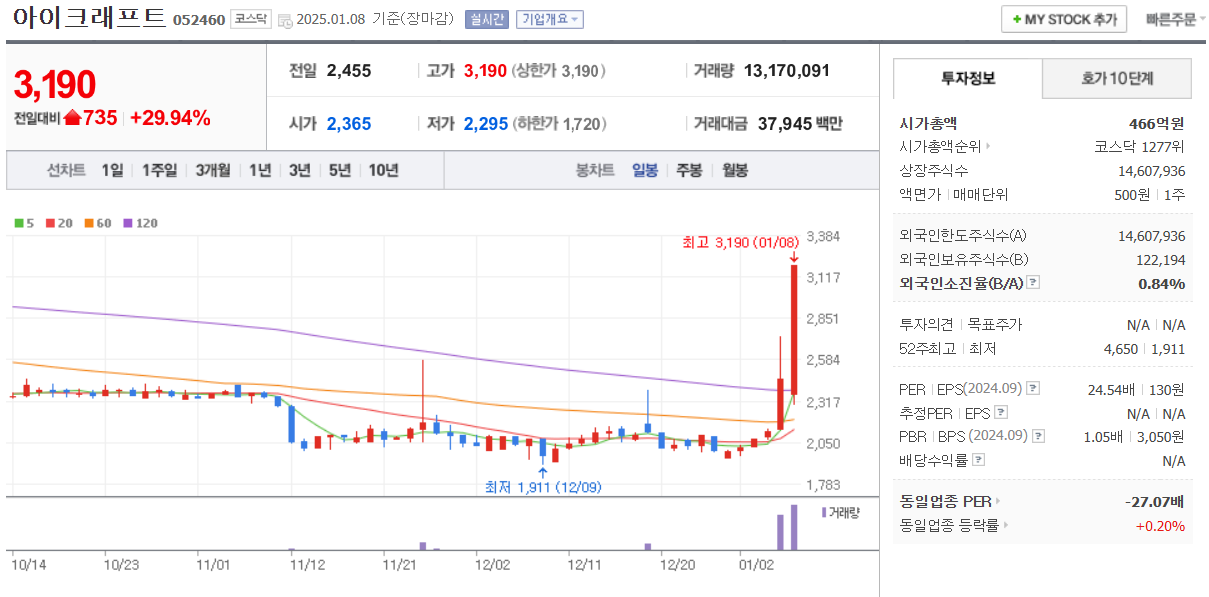Screen dimensions: 1209x597
Task: Select the 주봉 candle chart
Action: coord(689,170)
